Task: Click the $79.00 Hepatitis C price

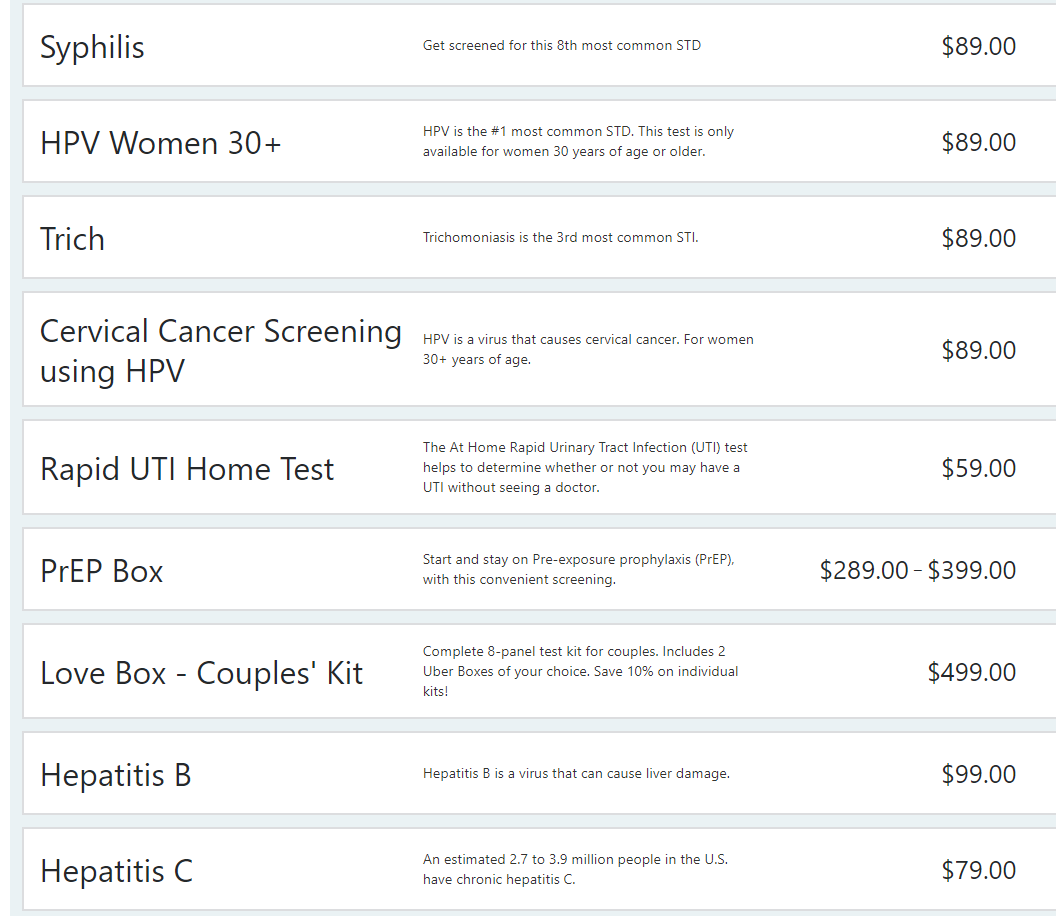Action: [978, 870]
